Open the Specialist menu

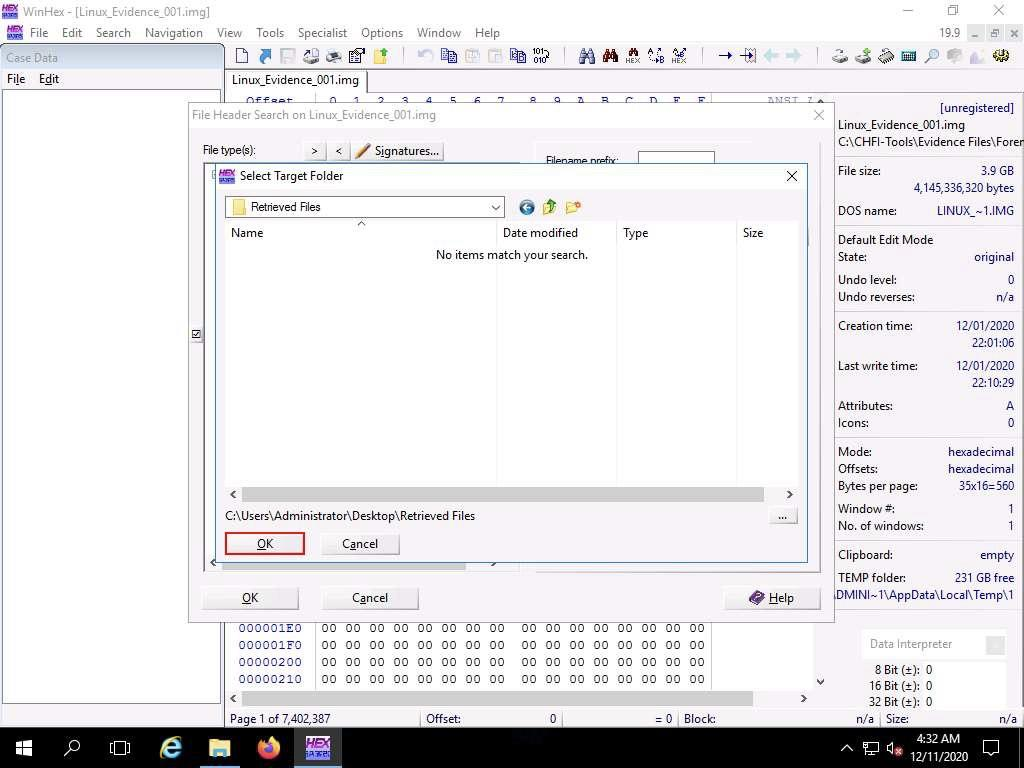tap(322, 33)
